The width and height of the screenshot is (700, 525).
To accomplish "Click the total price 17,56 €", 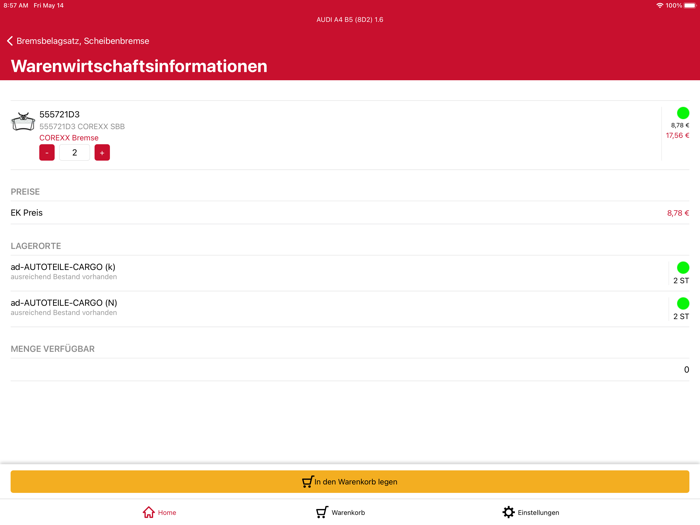I will point(677,135).
